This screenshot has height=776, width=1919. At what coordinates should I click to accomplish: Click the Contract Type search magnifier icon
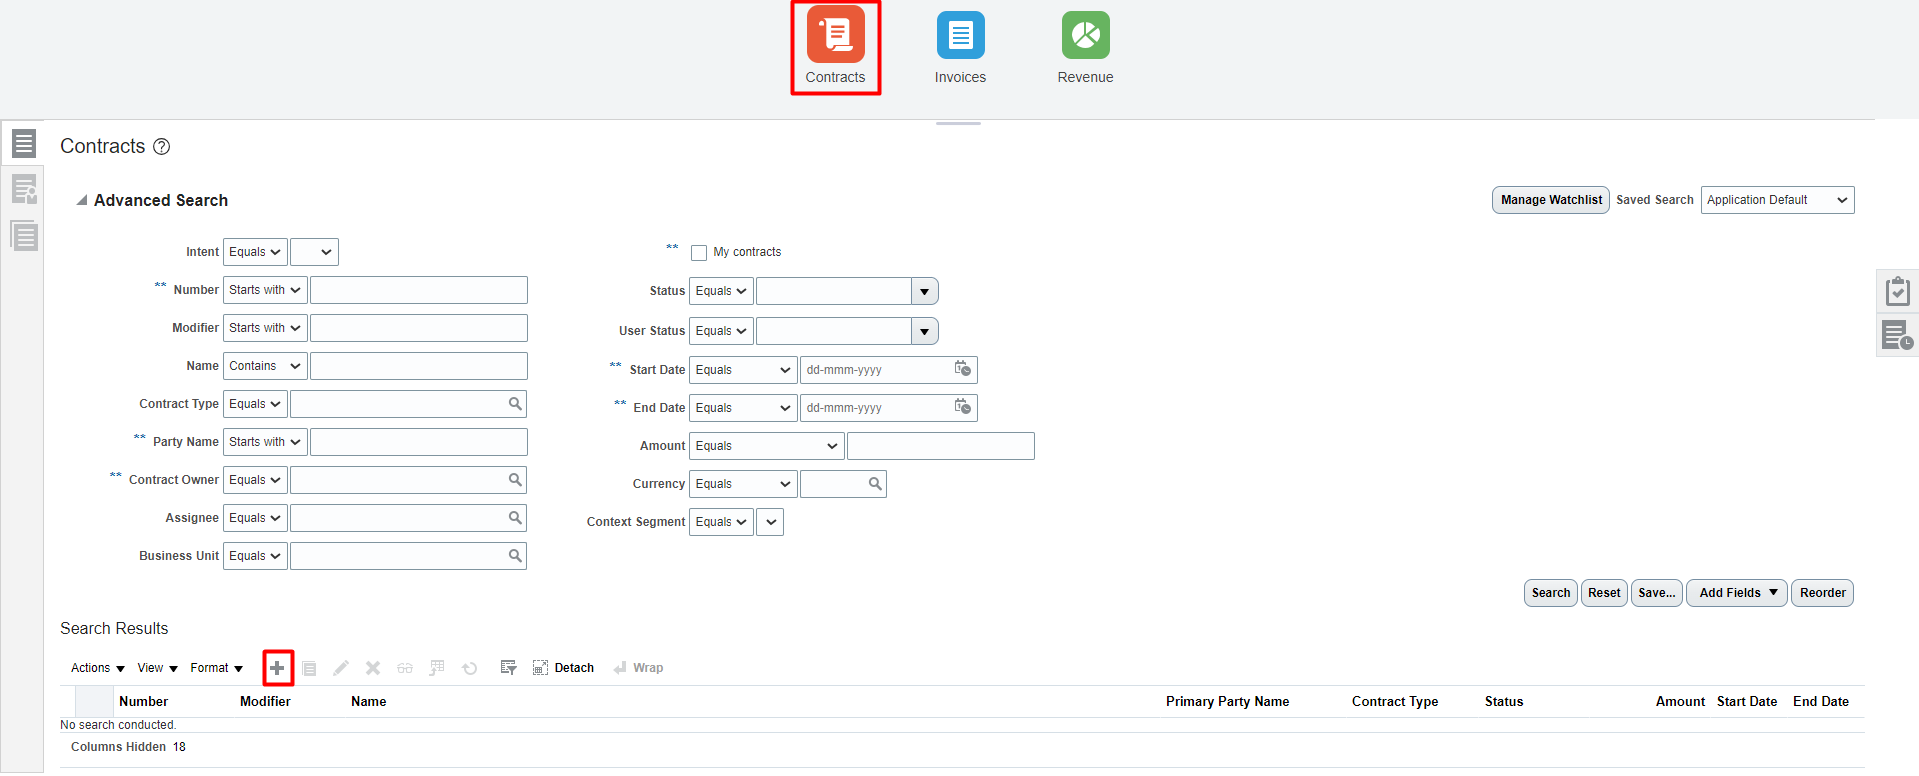click(515, 404)
